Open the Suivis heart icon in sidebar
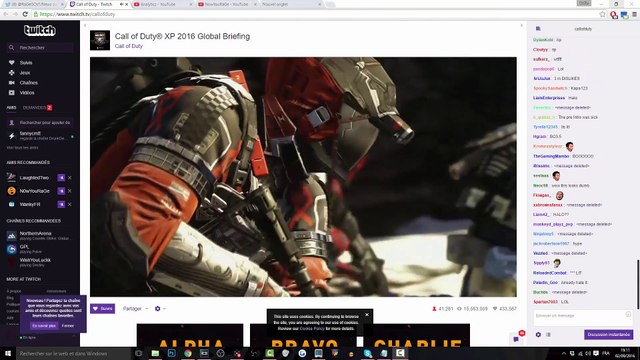Screen dimensions: 640x360 pos(11,62)
